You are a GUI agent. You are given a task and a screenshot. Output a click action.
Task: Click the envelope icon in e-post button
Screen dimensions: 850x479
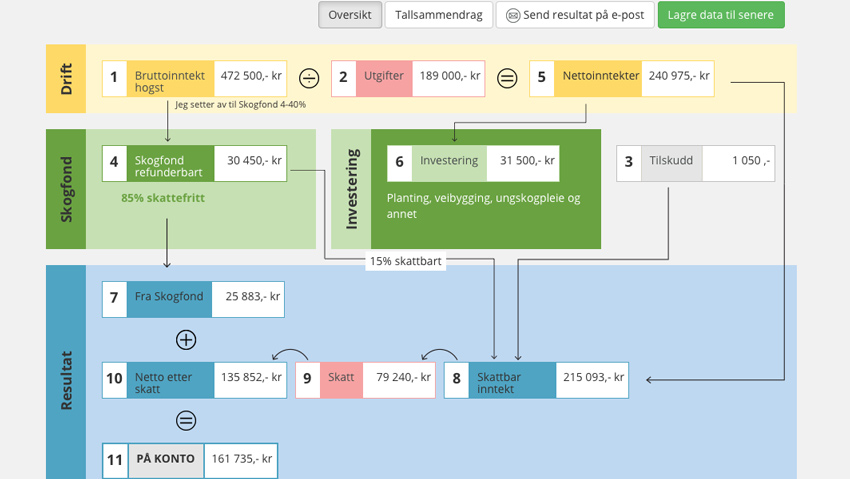click(513, 16)
